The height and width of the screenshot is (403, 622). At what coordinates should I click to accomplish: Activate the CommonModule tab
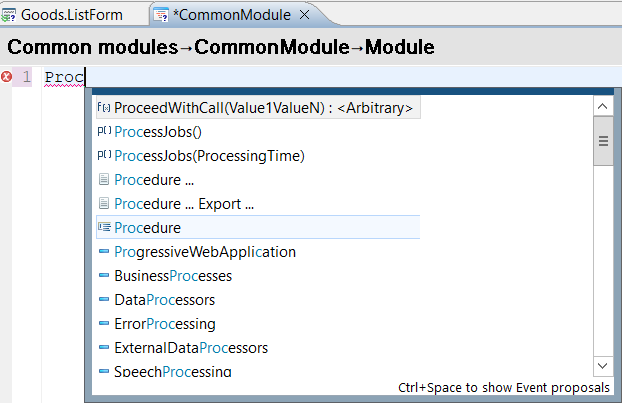[x=233, y=15]
